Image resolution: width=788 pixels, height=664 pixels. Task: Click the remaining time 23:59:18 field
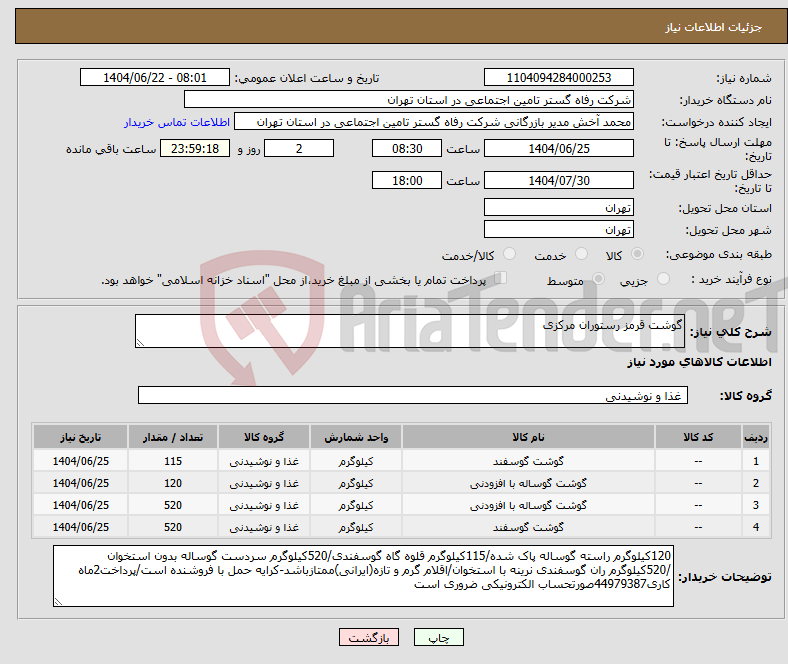click(x=194, y=148)
